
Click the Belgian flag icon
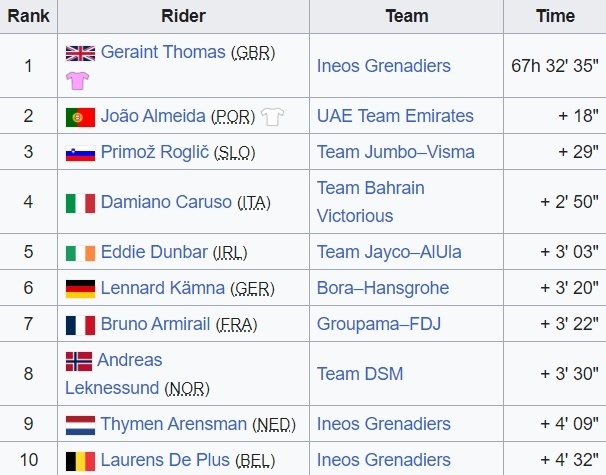point(80,460)
